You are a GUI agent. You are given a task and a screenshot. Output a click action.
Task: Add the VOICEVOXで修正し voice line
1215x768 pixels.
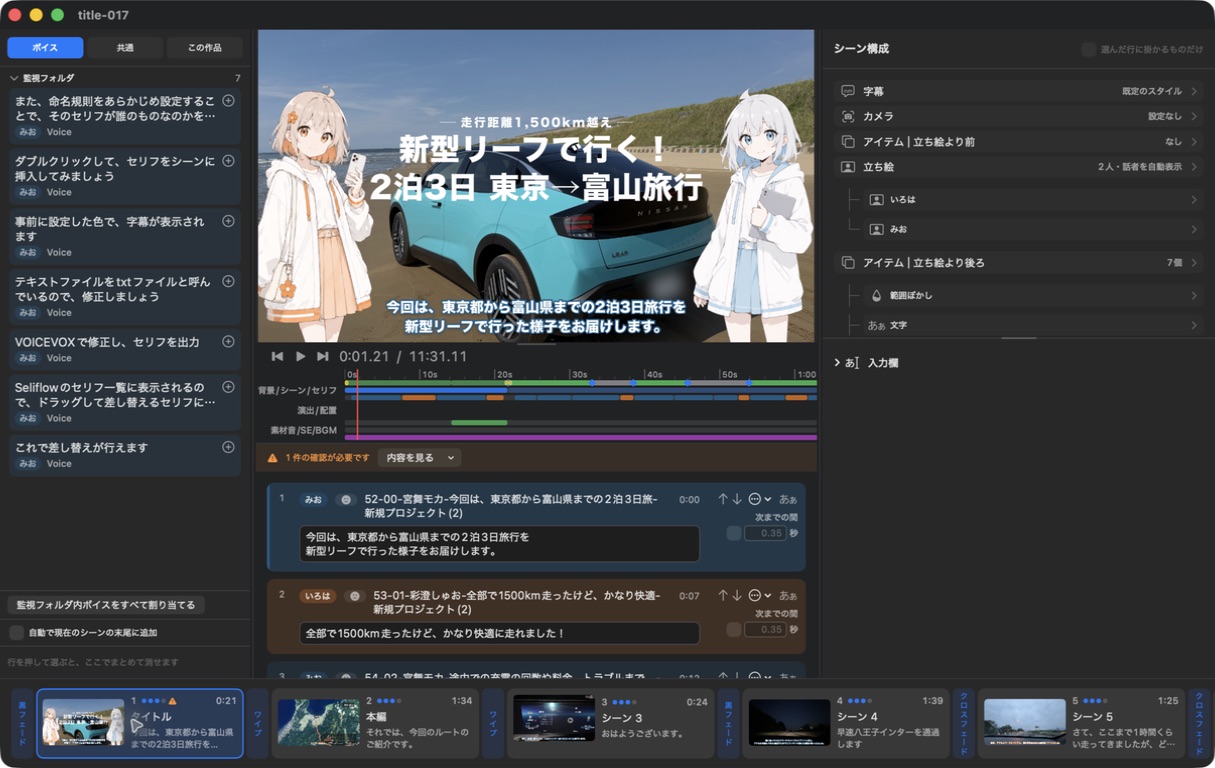228,342
